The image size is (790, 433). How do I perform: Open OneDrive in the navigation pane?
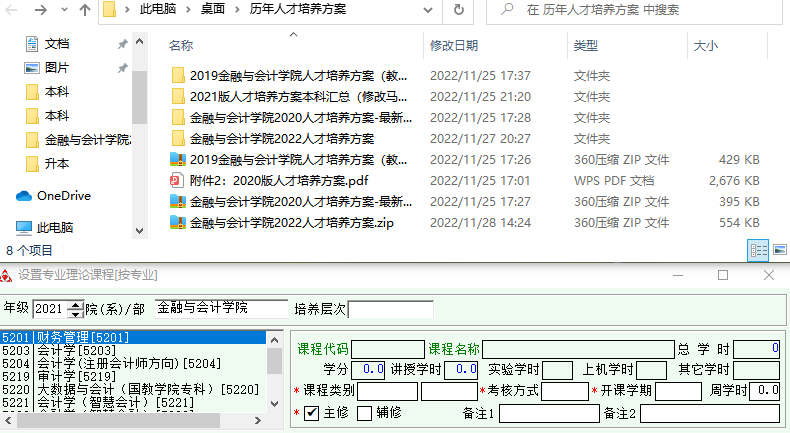point(63,196)
